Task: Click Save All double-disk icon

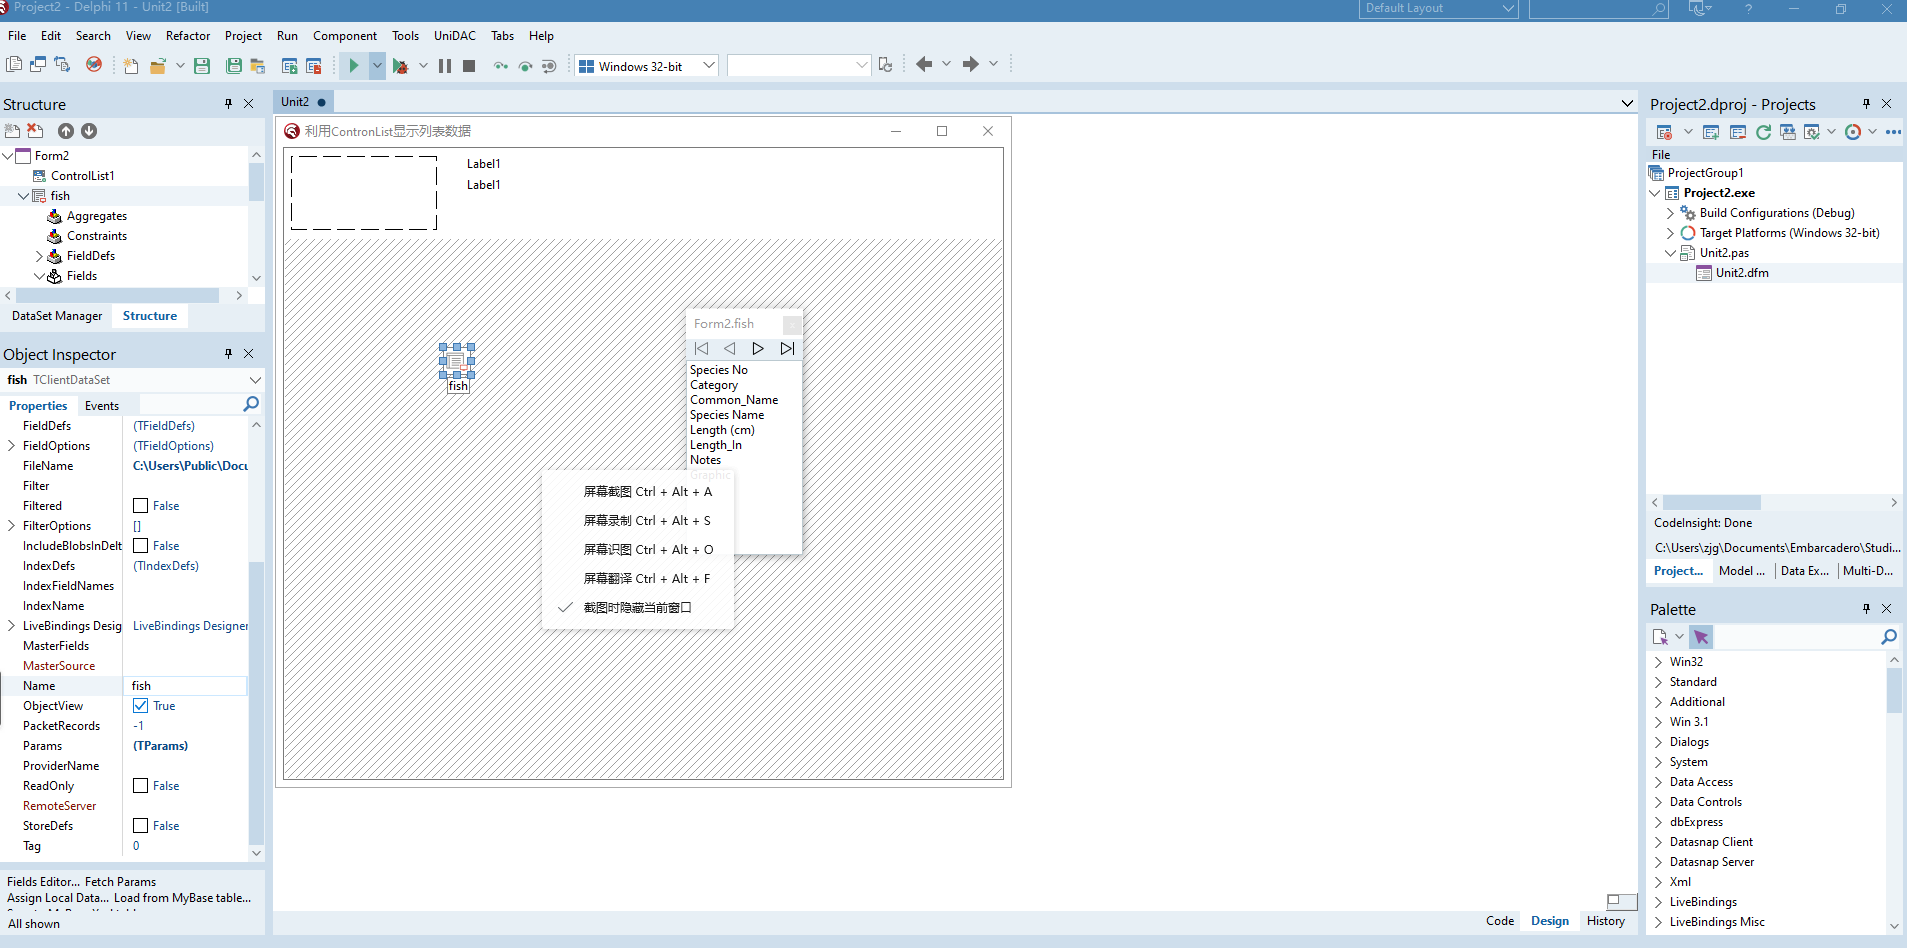Action: [x=234, y=65]
